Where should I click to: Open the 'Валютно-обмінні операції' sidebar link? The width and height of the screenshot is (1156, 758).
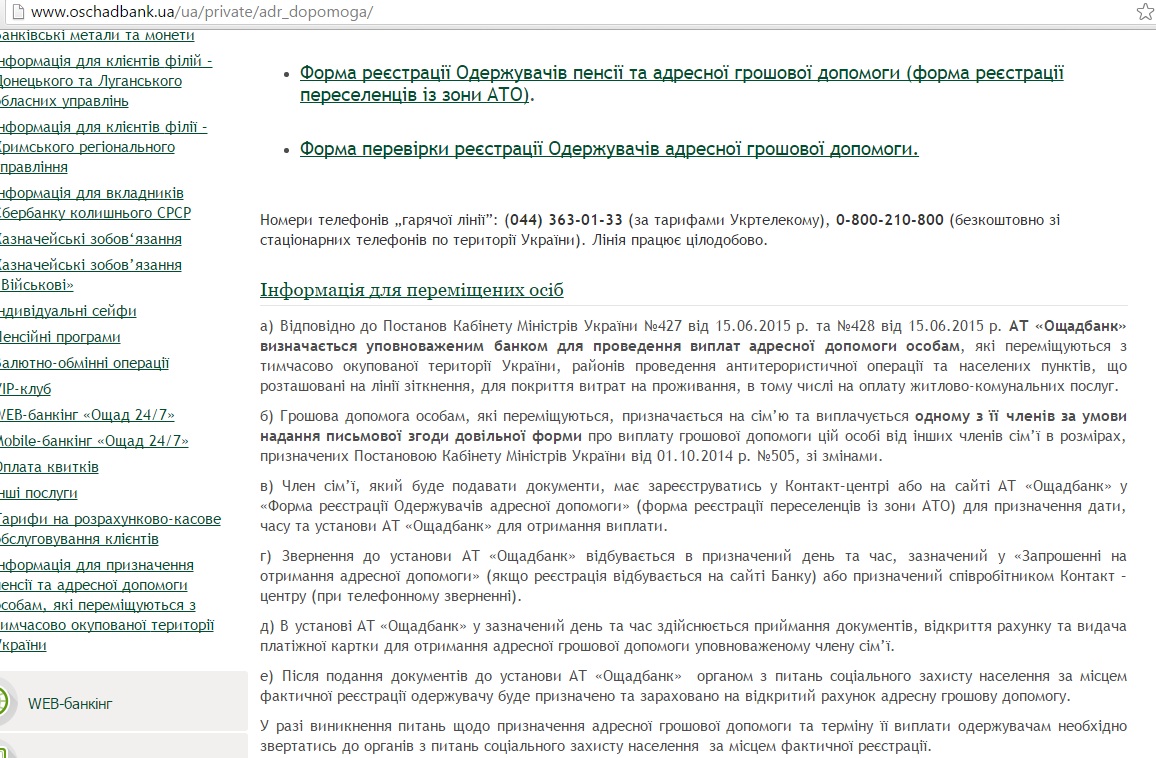click(84, 363)
